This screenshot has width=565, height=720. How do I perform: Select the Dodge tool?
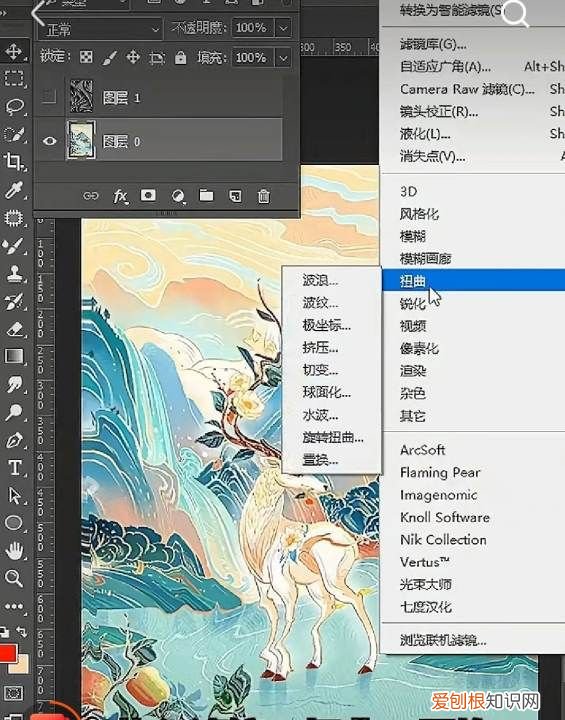click(14, 412)
